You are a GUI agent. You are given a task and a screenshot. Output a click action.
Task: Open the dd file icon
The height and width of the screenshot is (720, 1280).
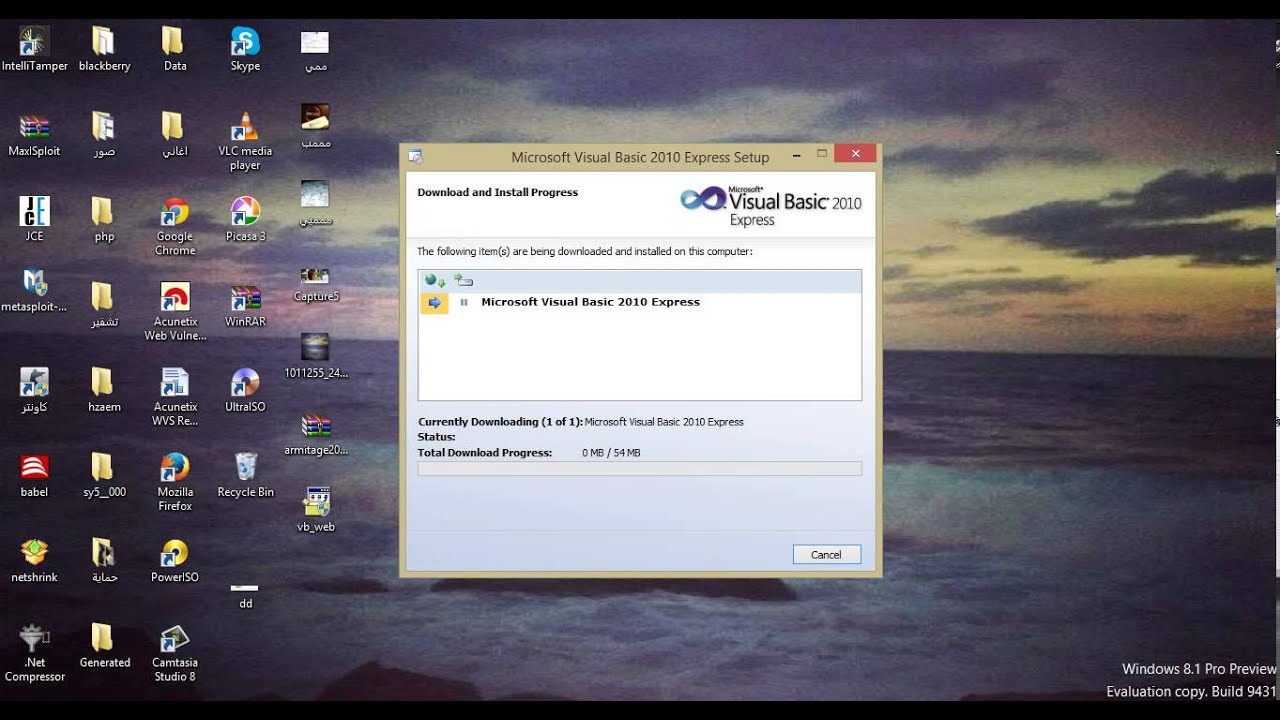point(245,588)
